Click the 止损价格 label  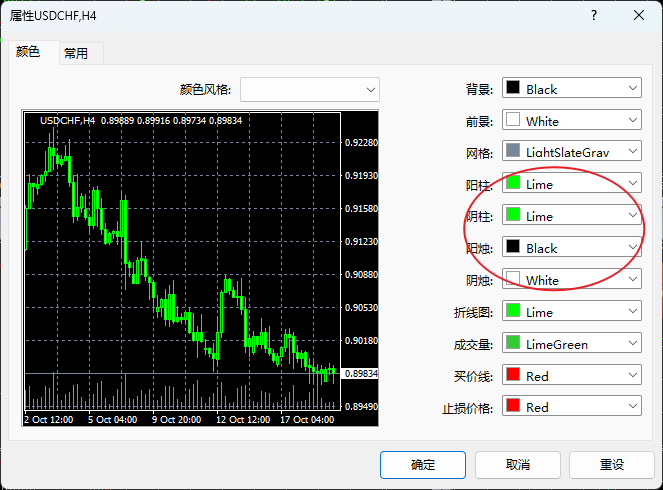pos(467,408)
